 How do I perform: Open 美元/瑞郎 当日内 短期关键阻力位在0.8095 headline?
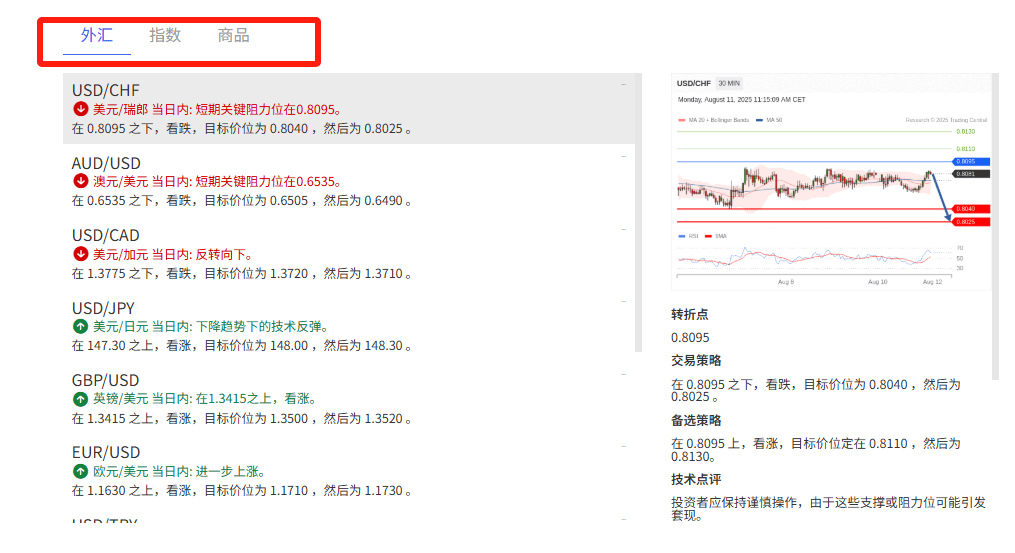click(217, 109)
